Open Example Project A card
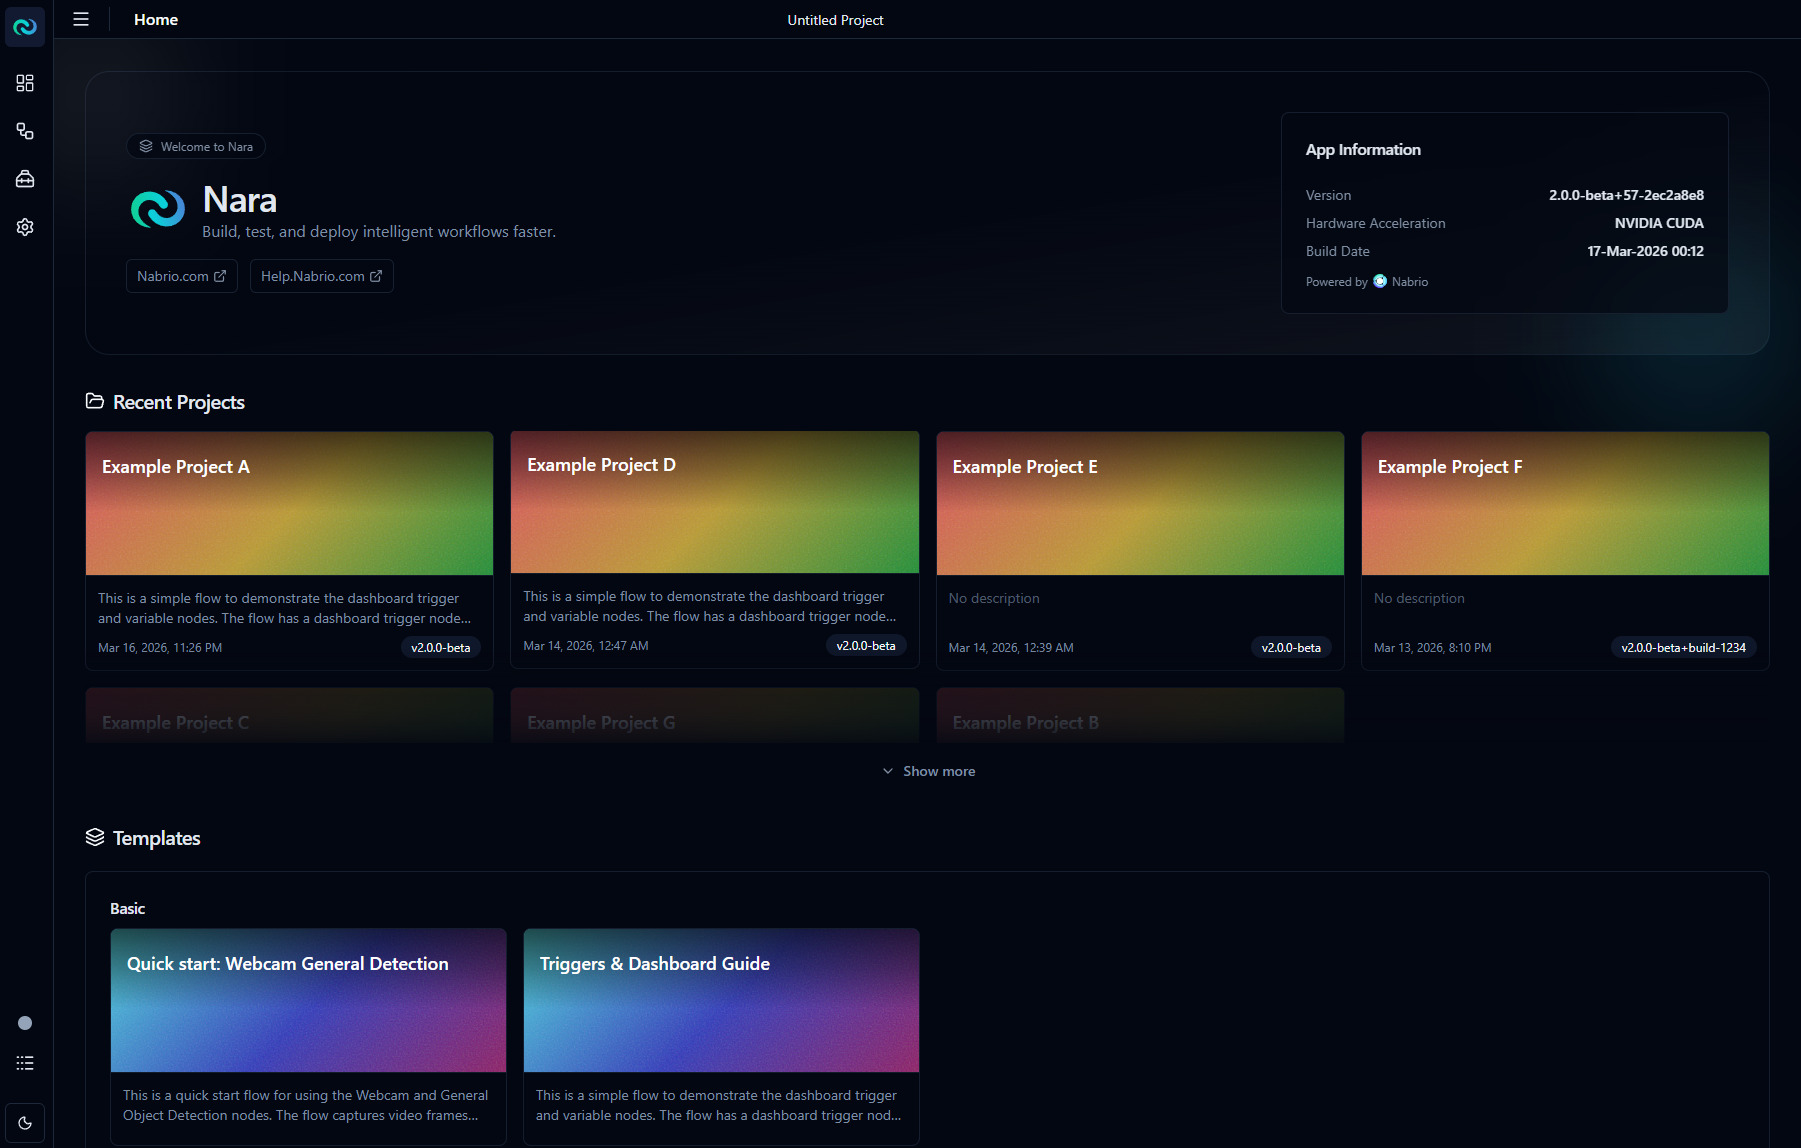1801x1148 pixels. (x=289, y=550)
